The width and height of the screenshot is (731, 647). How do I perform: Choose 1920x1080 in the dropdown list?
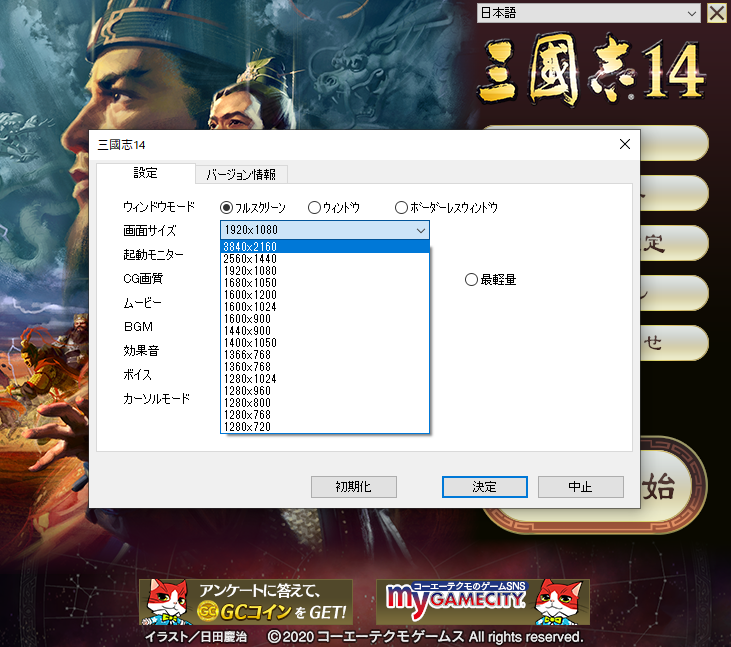click(x=324, y=271)
